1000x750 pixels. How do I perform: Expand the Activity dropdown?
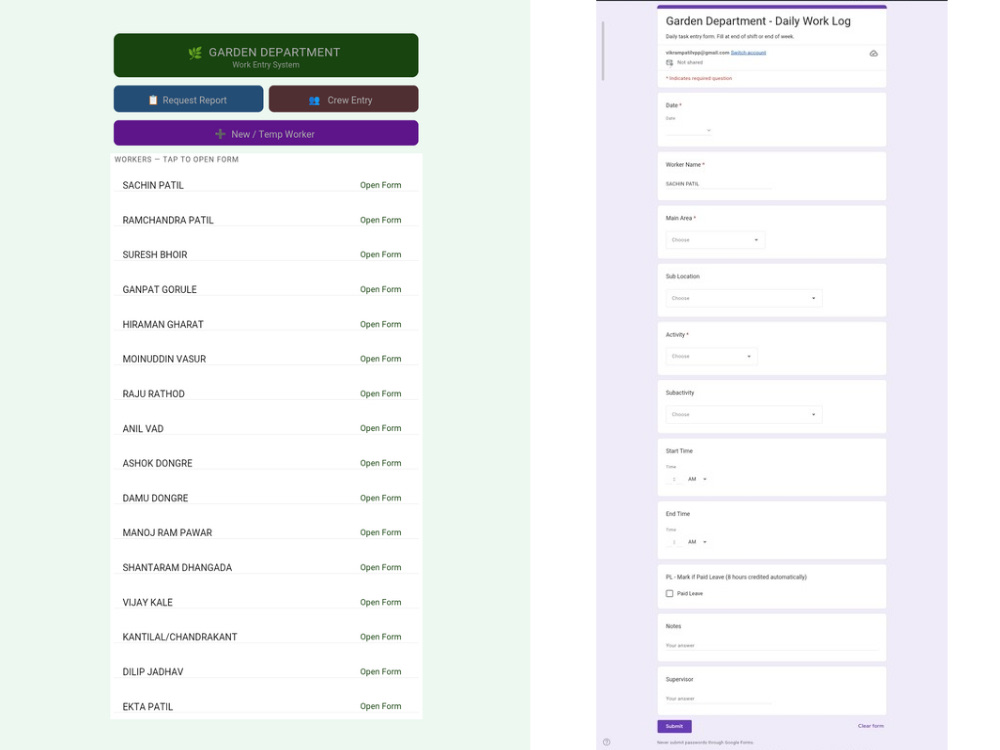click(x=711, y=356)
